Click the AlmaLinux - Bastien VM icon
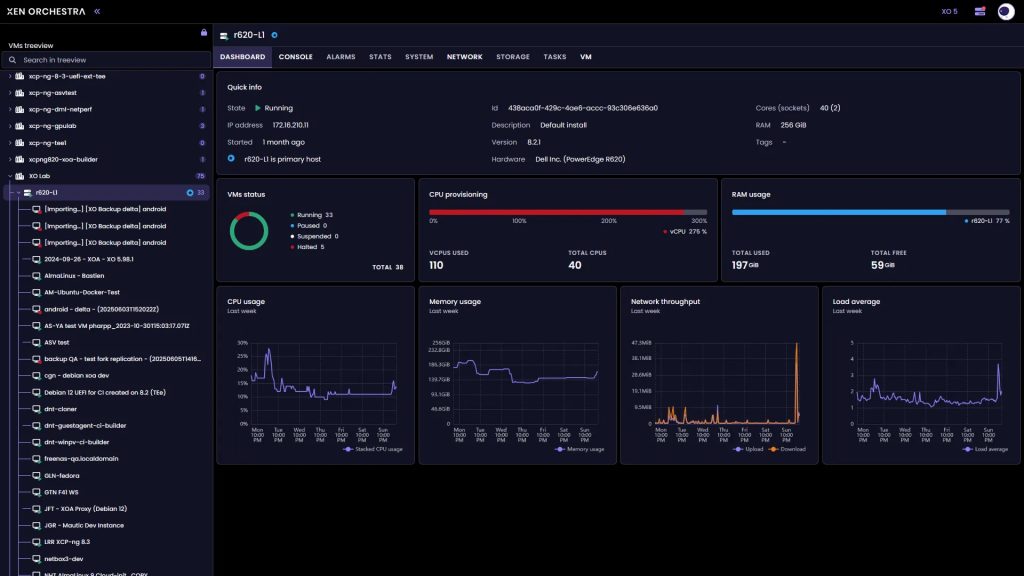This screenshot has height=576, width=1024. [x=36, y=276]
